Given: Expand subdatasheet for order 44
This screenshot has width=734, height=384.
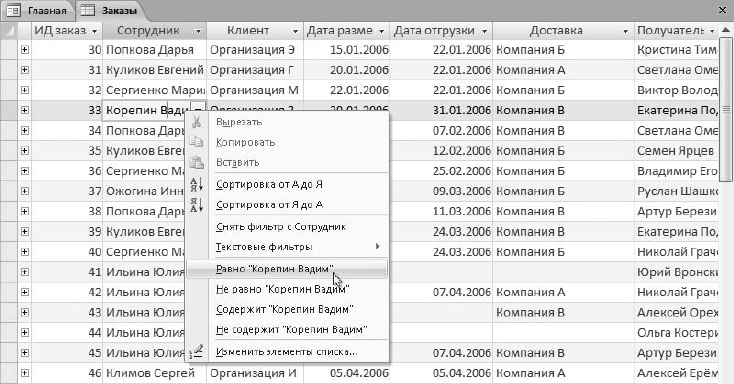Looking at the screenshot, I should click(25, 332).
